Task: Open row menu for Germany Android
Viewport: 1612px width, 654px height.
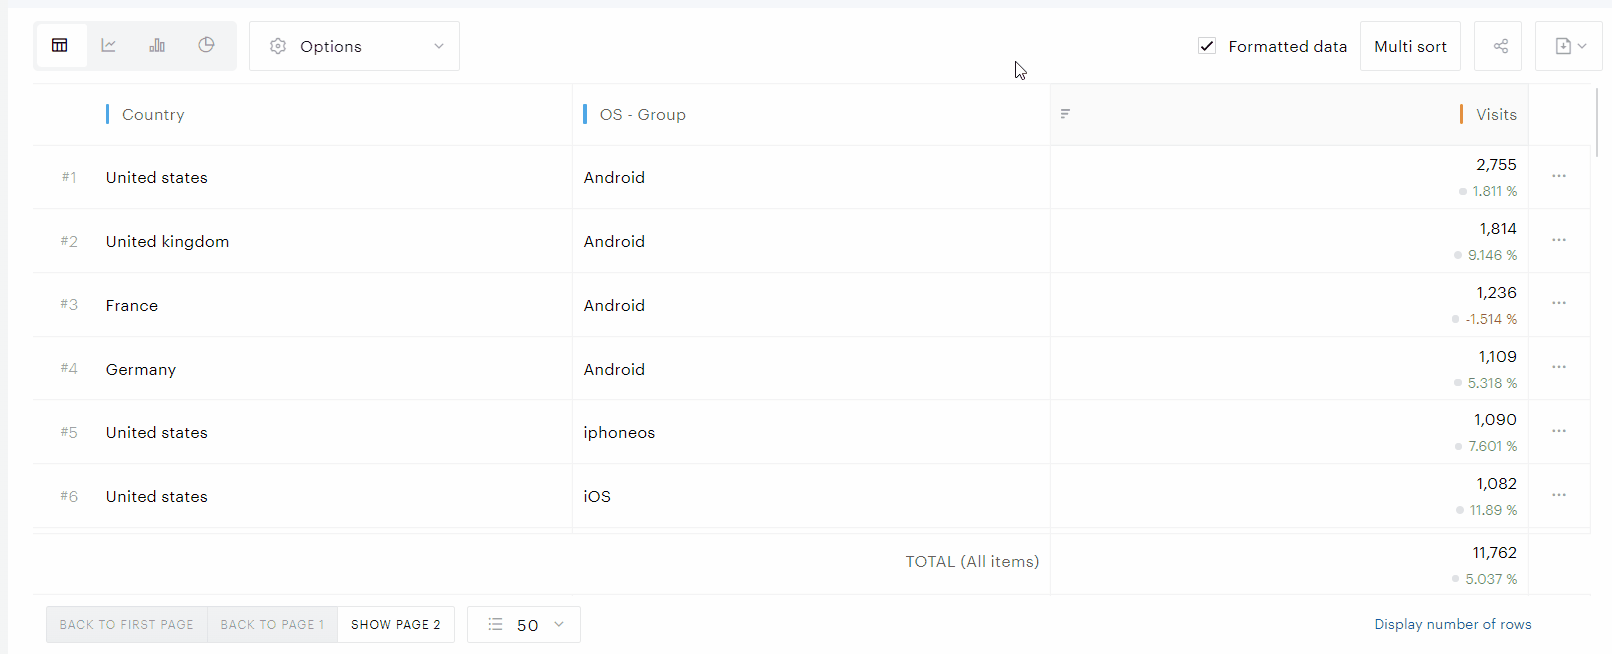Action: click(1558, 367)
